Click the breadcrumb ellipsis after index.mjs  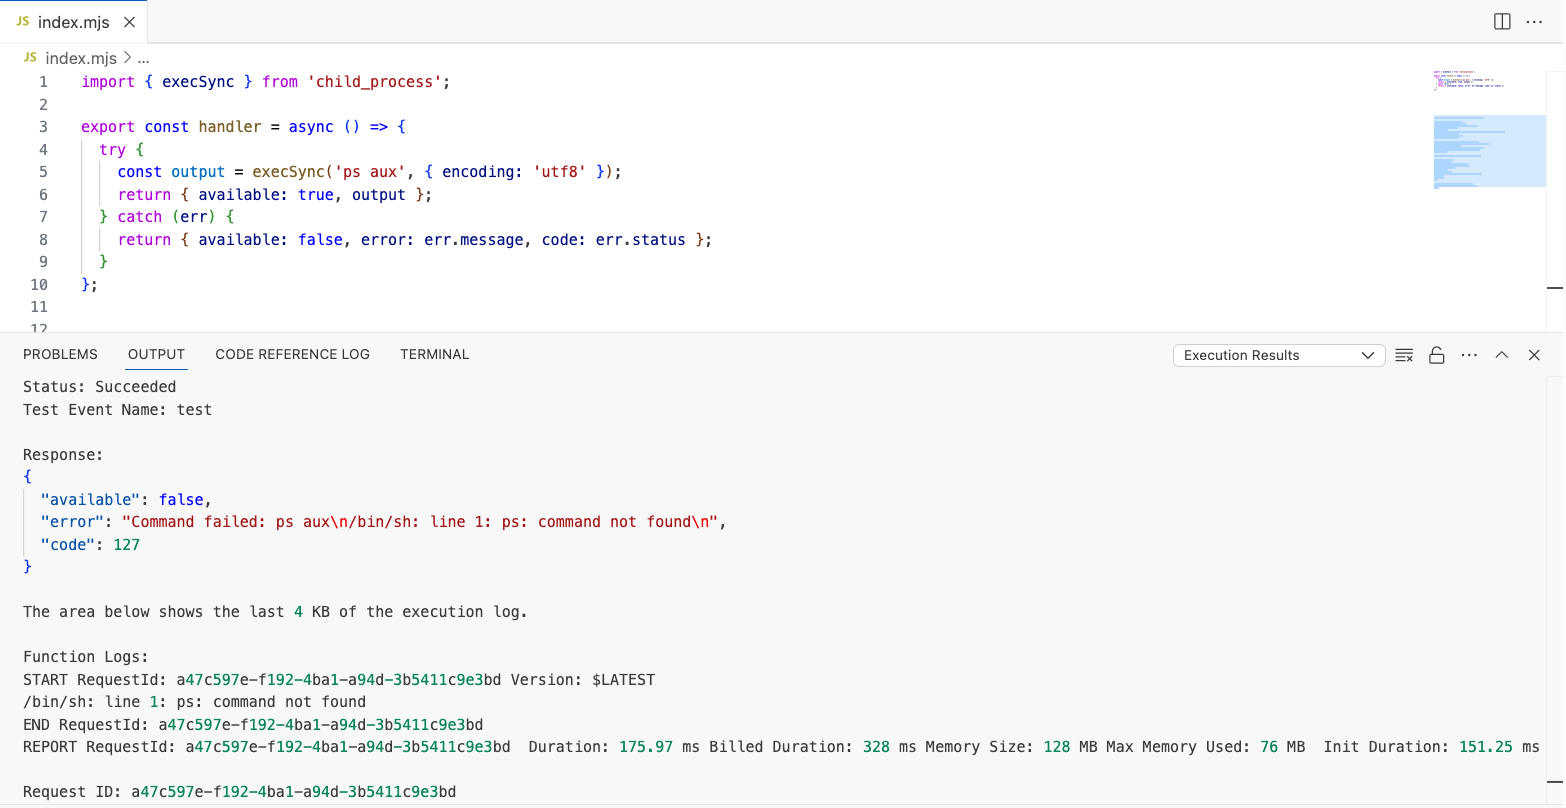(143, 59)
